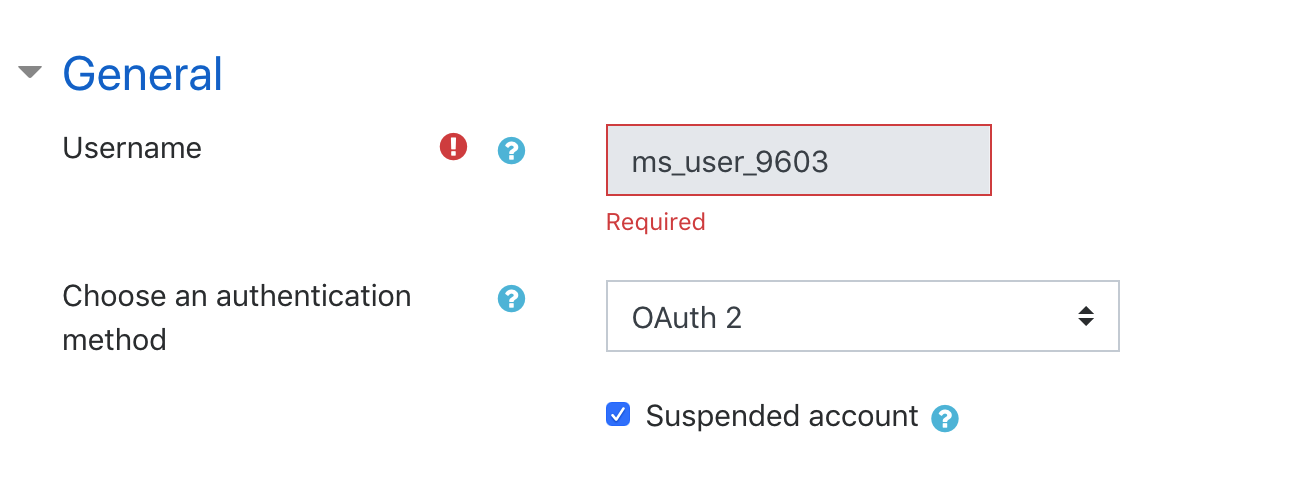
Task: Untick the Suspended account checkbox
Action: (618, 414)
